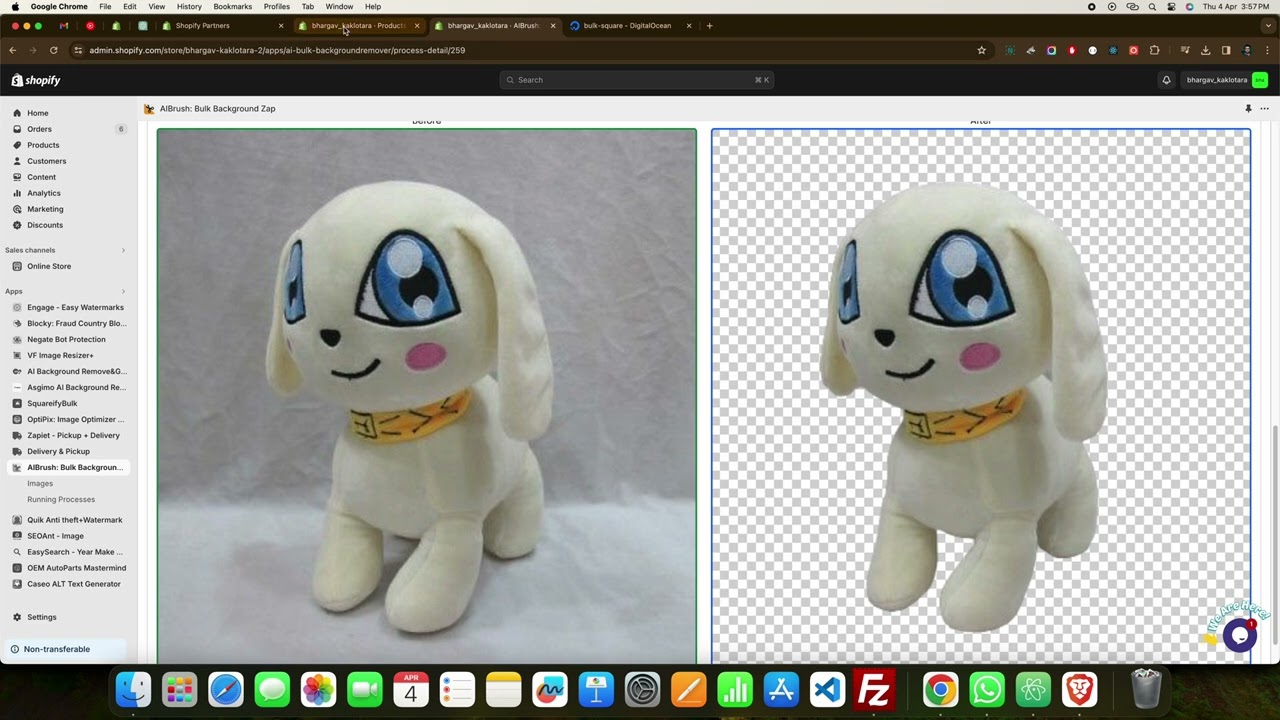This screenshot has height=720, width=1280.
Task: Open the bhargav_kaklotara account menu
Action: [1226, 80]
